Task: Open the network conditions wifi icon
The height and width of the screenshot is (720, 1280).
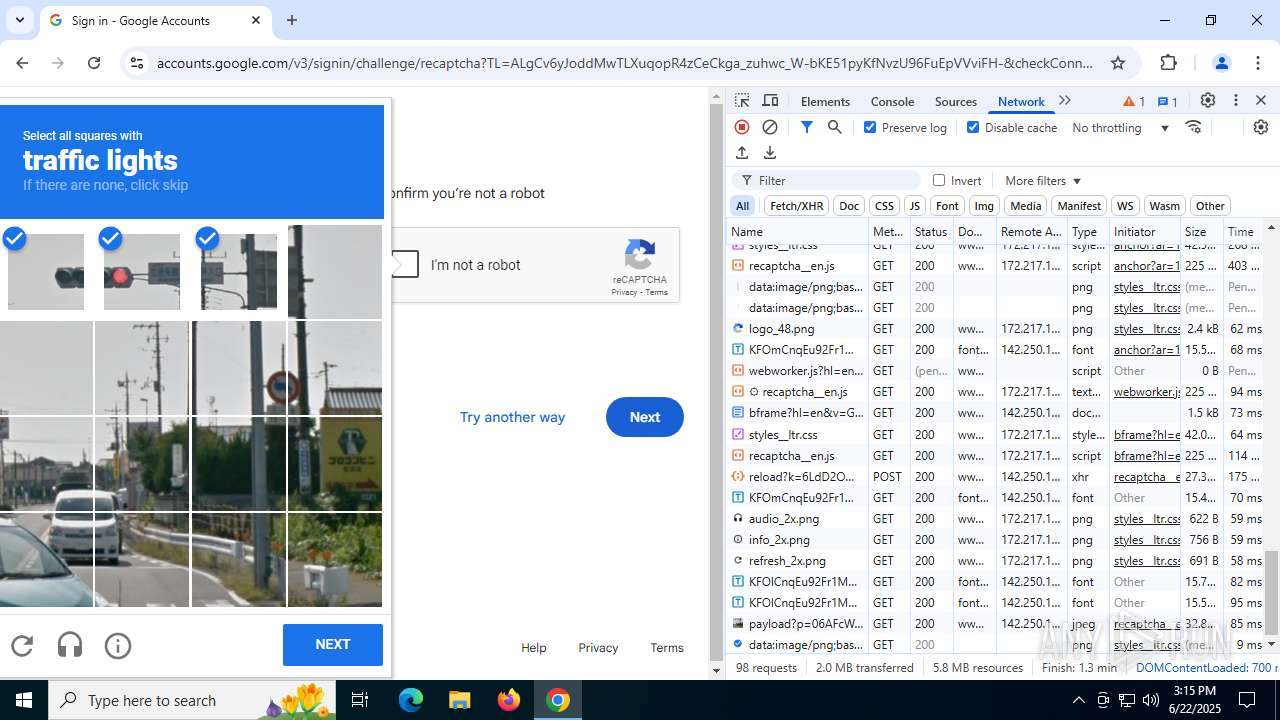Action: pyautogui.click(x=1193, y=127)
